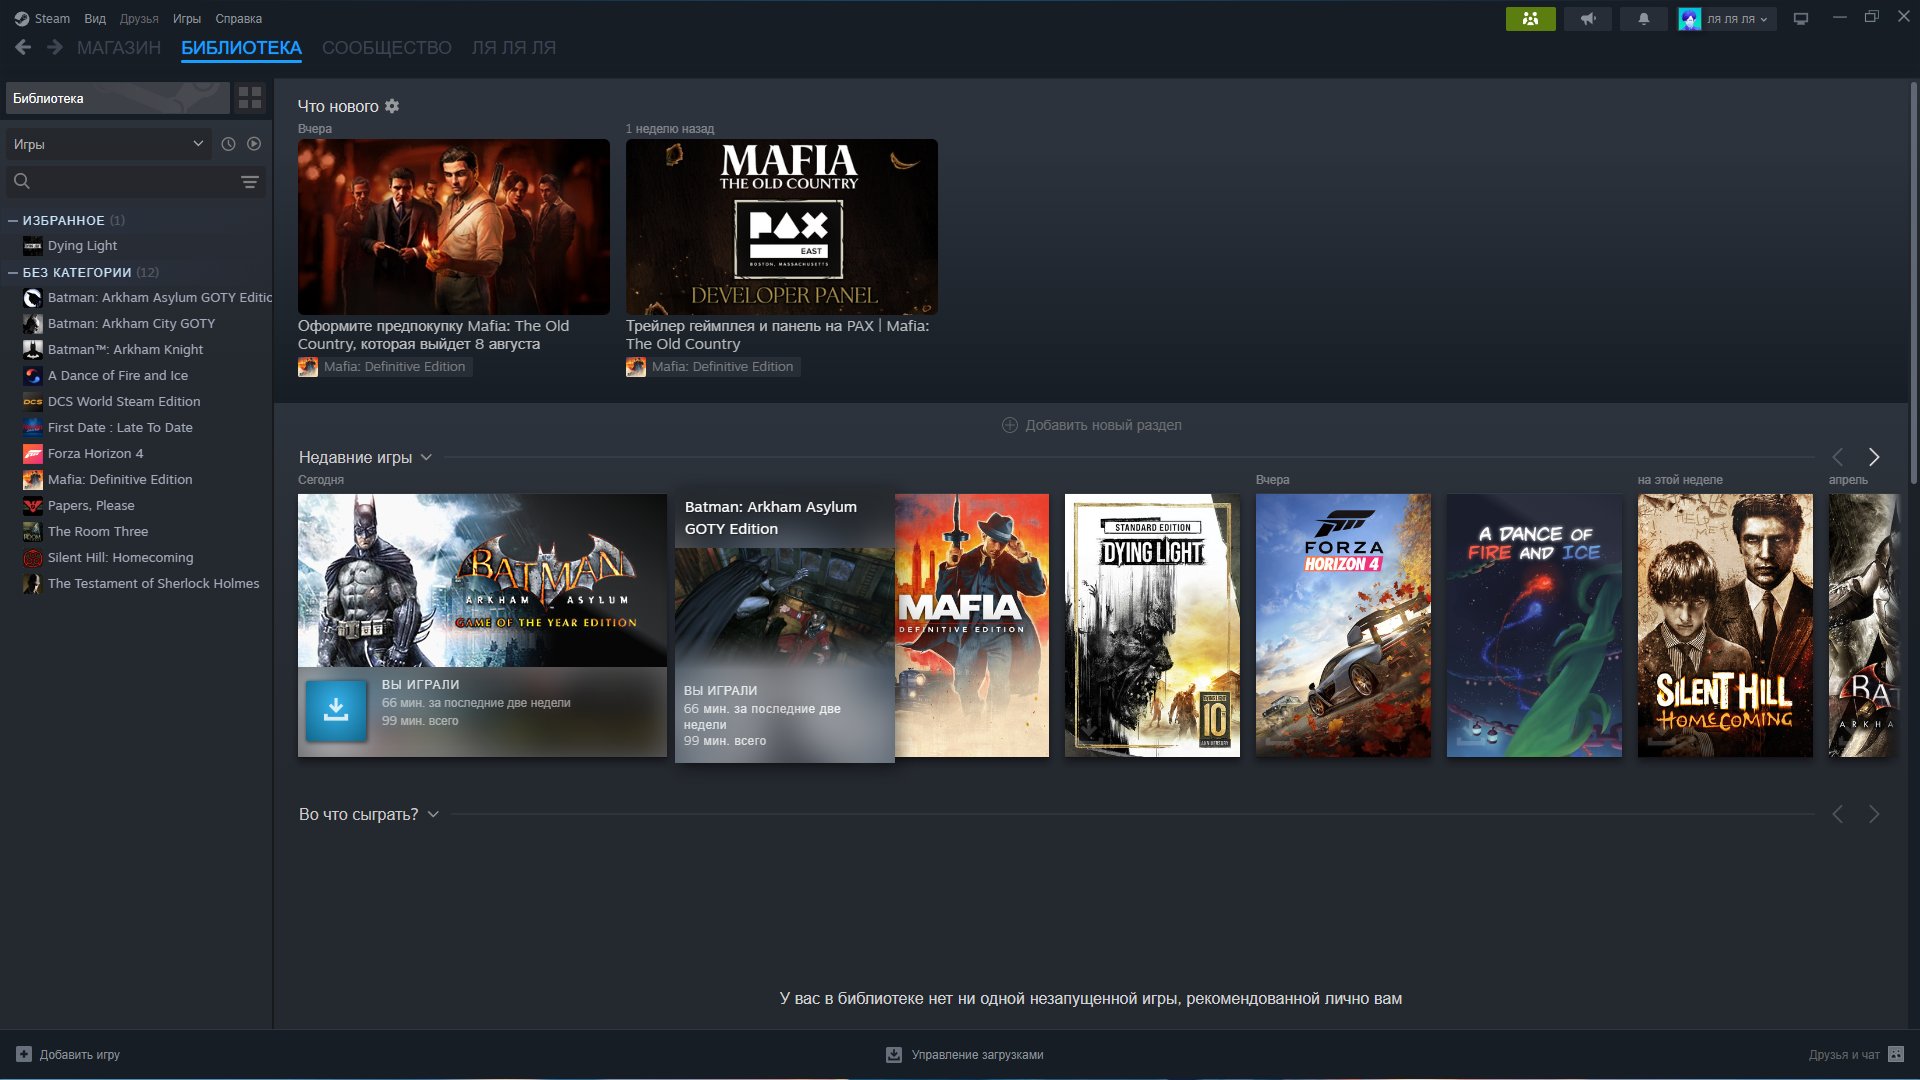Open the announcements megaphone icon

pos(1587,19)
